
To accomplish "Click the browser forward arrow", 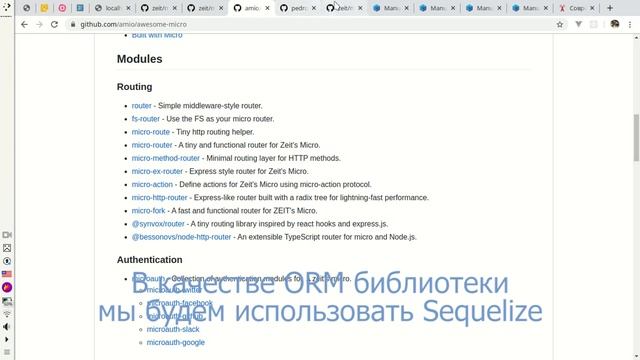I will pos(39,24).
